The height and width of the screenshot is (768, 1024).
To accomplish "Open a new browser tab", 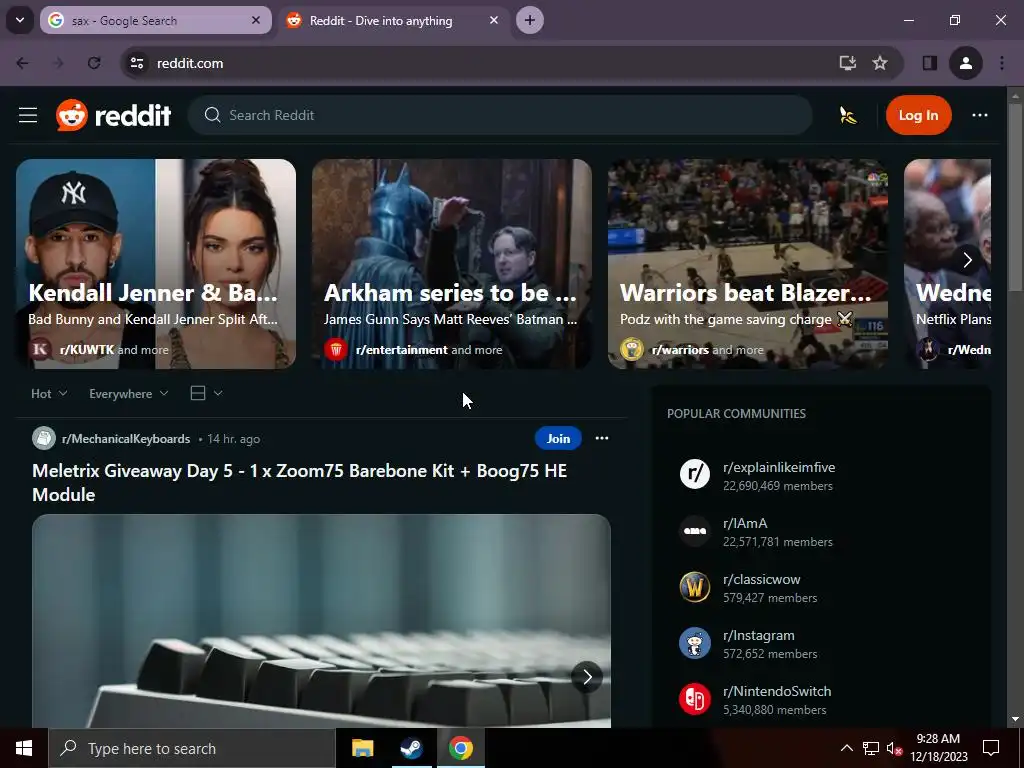I will [x=530, y=20].
